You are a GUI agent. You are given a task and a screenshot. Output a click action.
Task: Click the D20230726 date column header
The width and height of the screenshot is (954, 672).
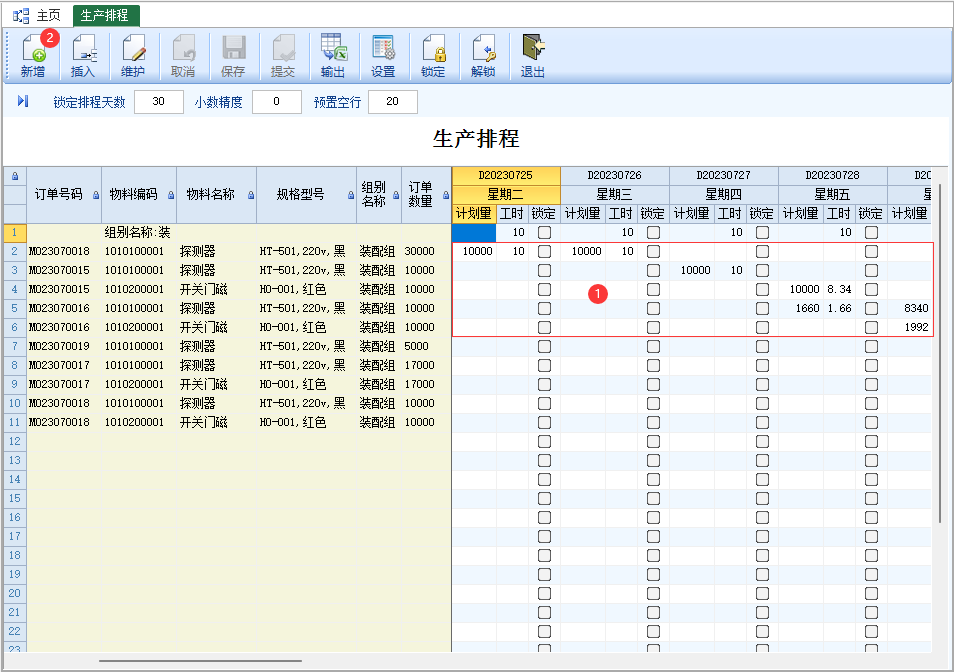614,175
